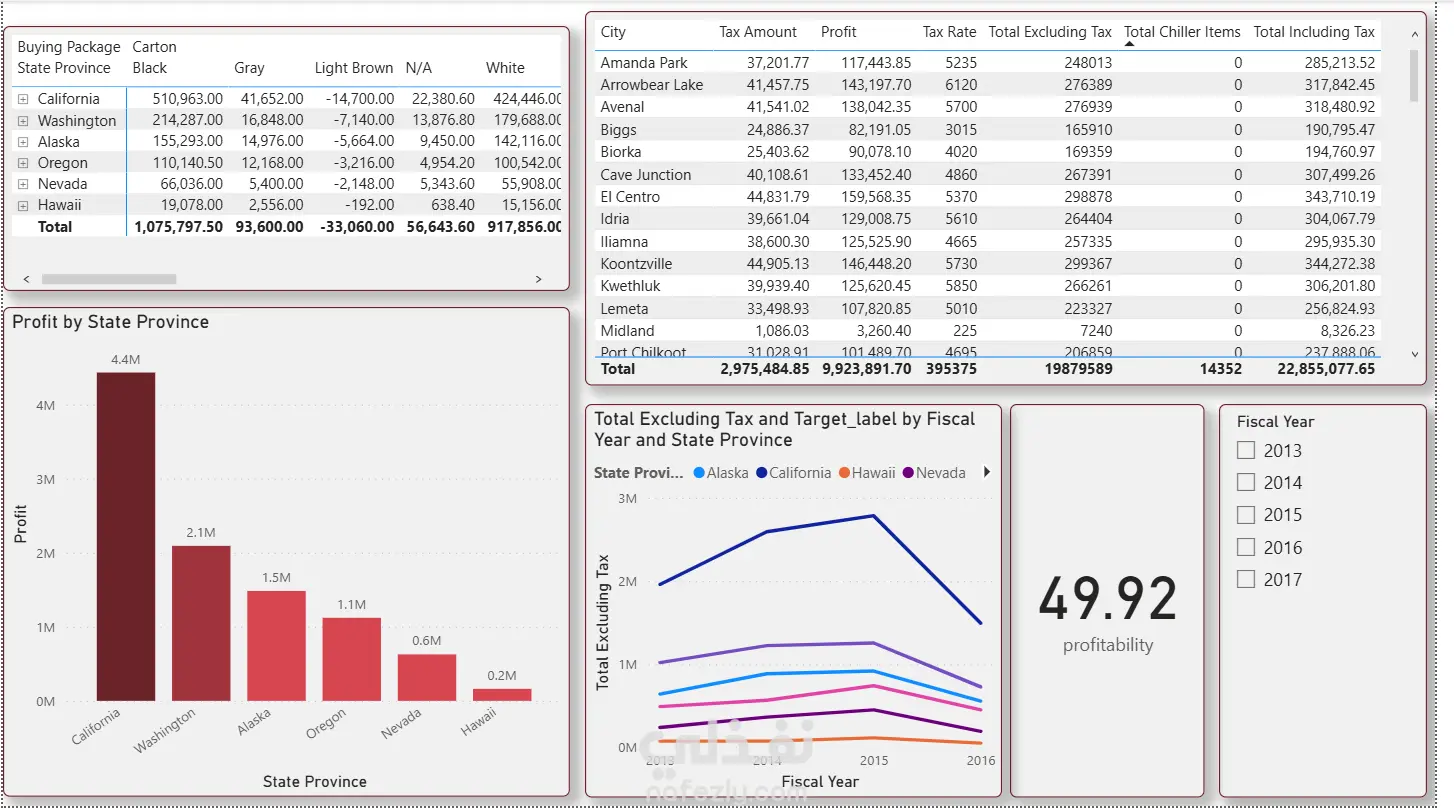Check the 2016 fiscal year box
Screen dimensions: 1454x808
1246,547
